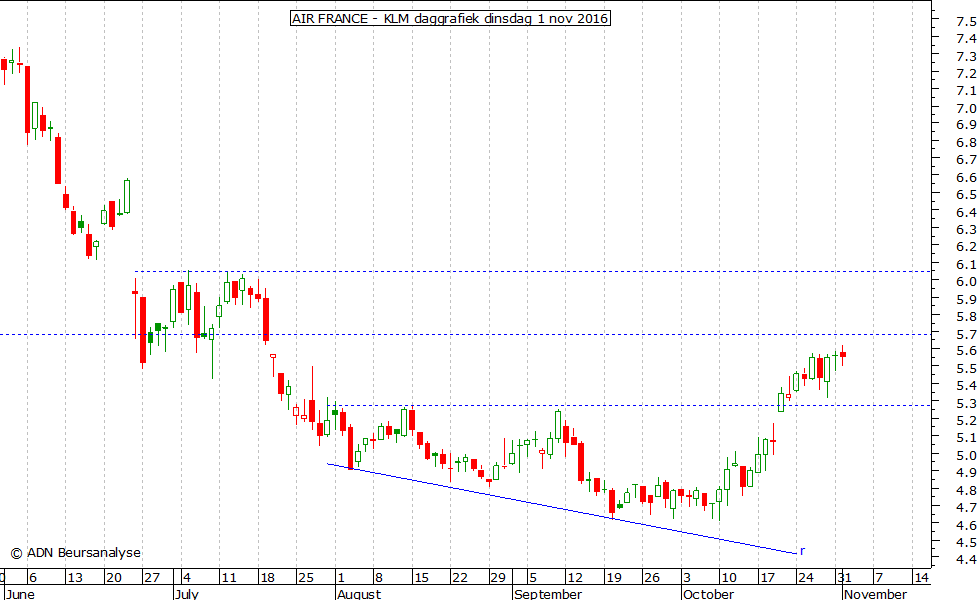Select the October month label
Screen dimensions: 979x600
pyautogui.click(x=708, y=594)
